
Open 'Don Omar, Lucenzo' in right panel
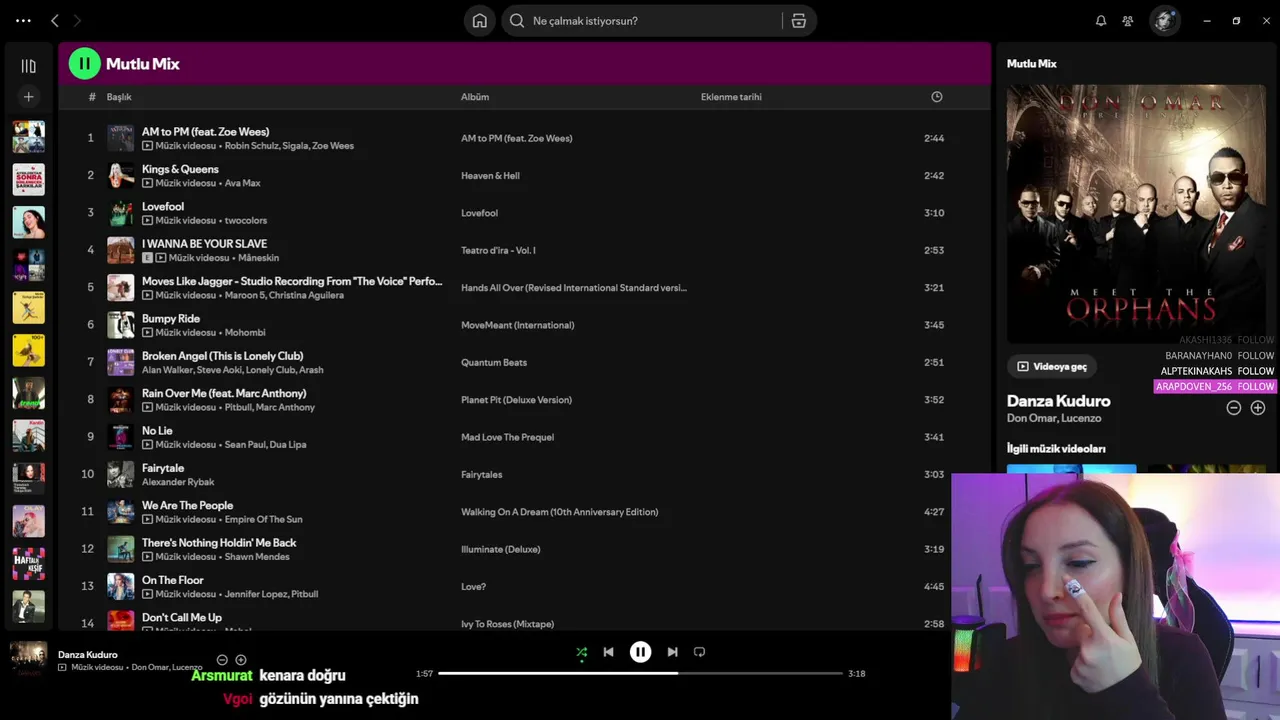pos(1054,418)
